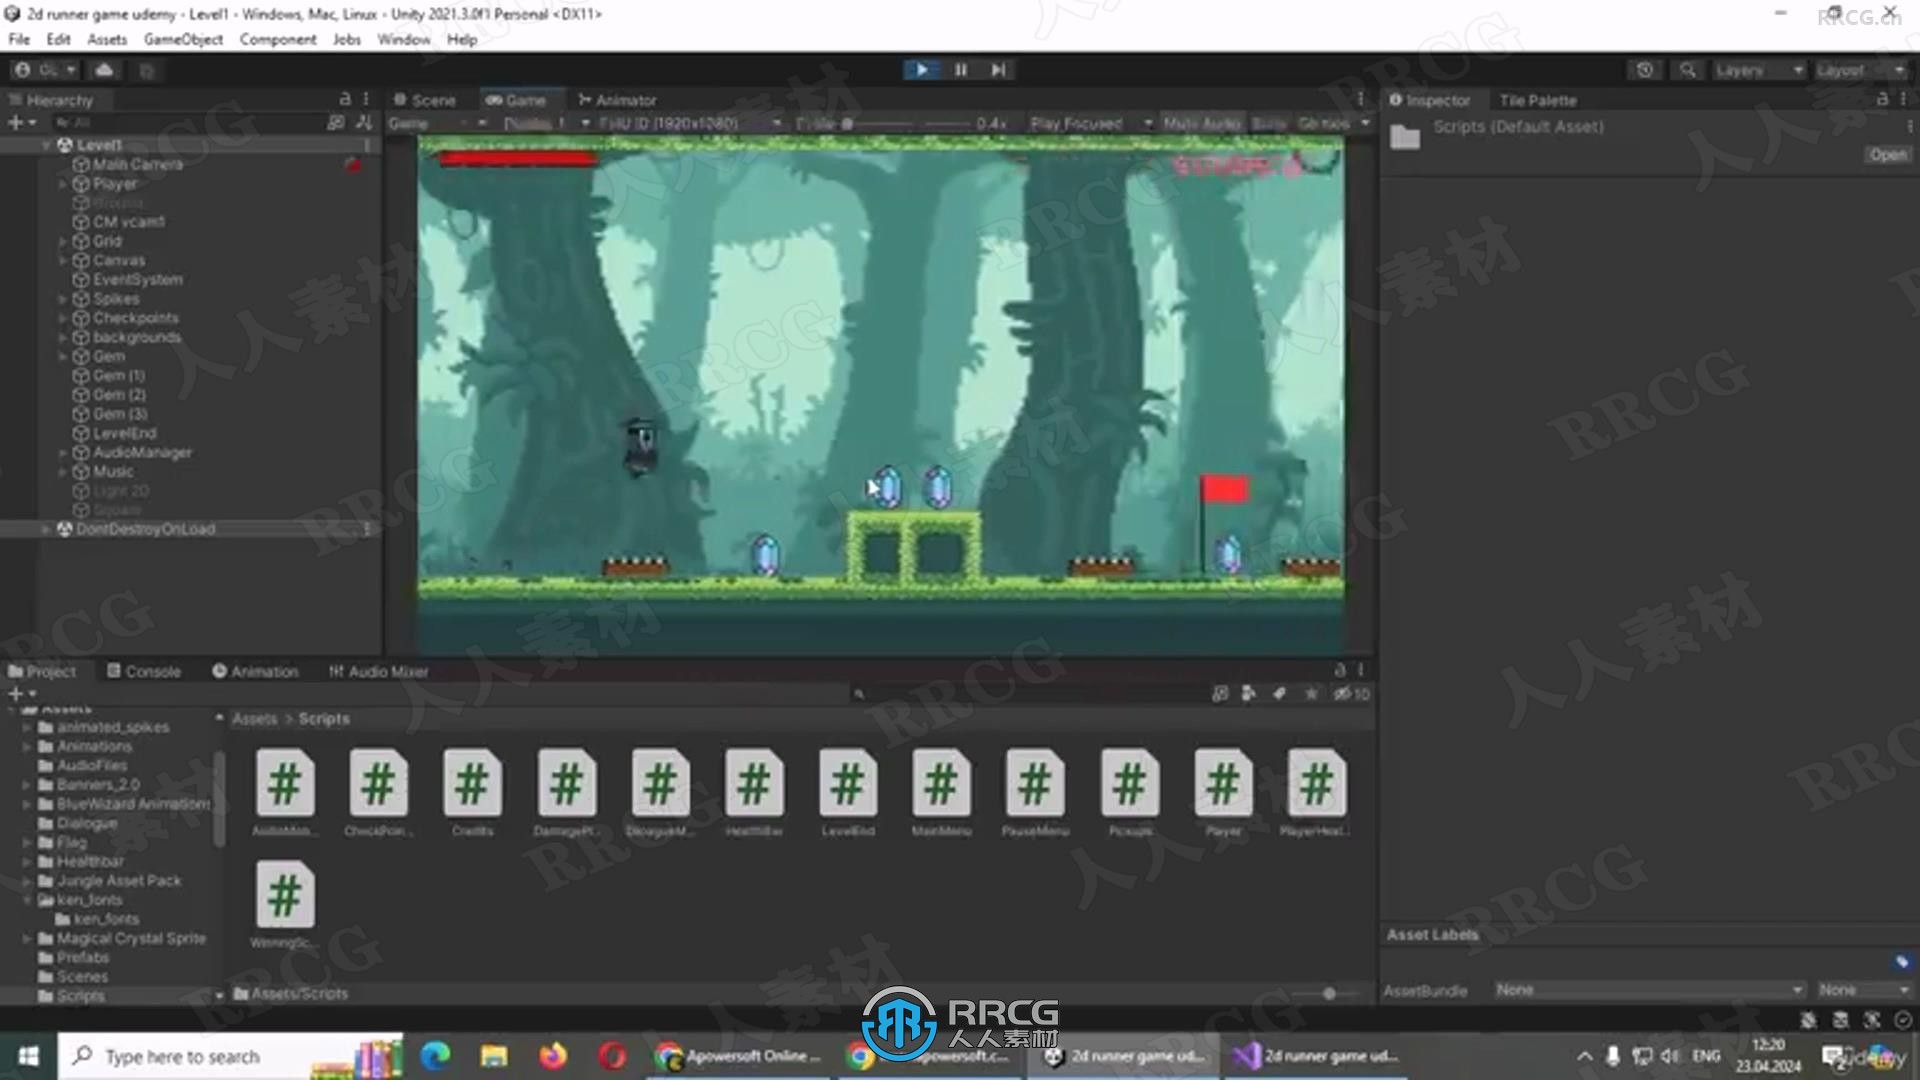Screen dimensions: 1920x1080
Task: Switch to the Console tab
Action: 144,671
